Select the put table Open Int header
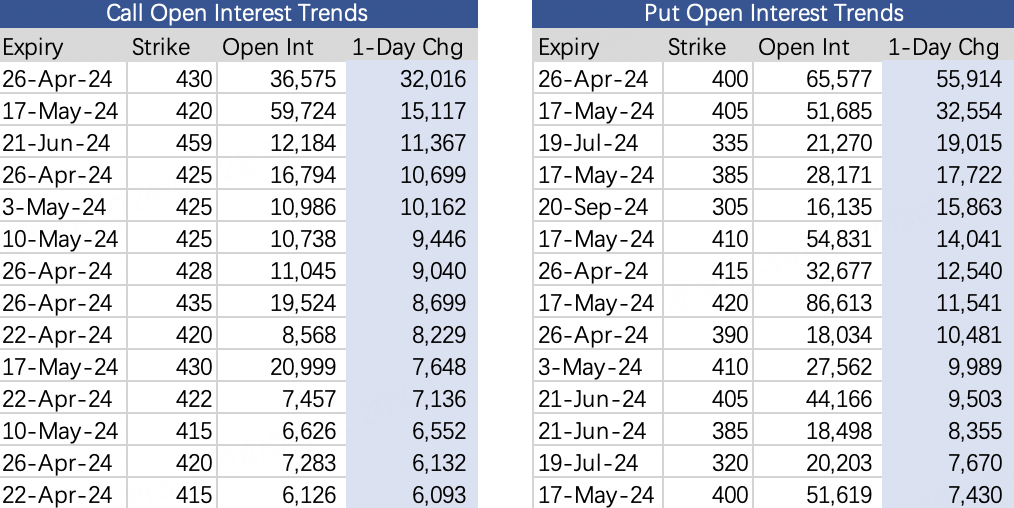The image size is (1014, 508). (x=804, y=47)
